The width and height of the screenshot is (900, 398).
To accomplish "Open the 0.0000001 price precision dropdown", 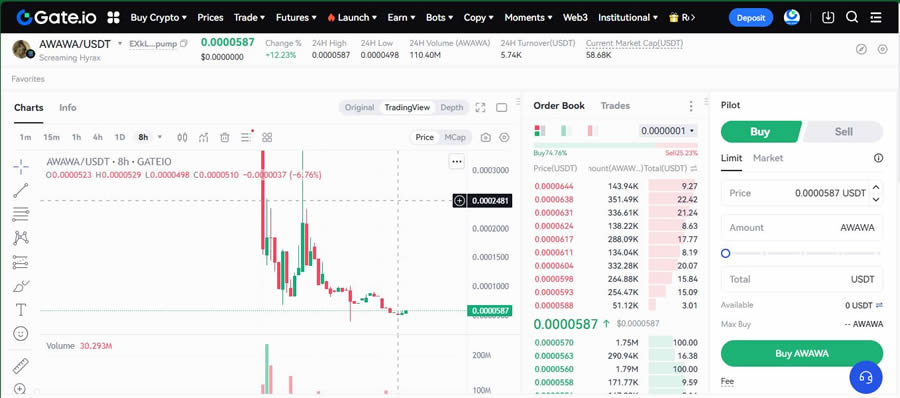I will (x=668, y=131).
